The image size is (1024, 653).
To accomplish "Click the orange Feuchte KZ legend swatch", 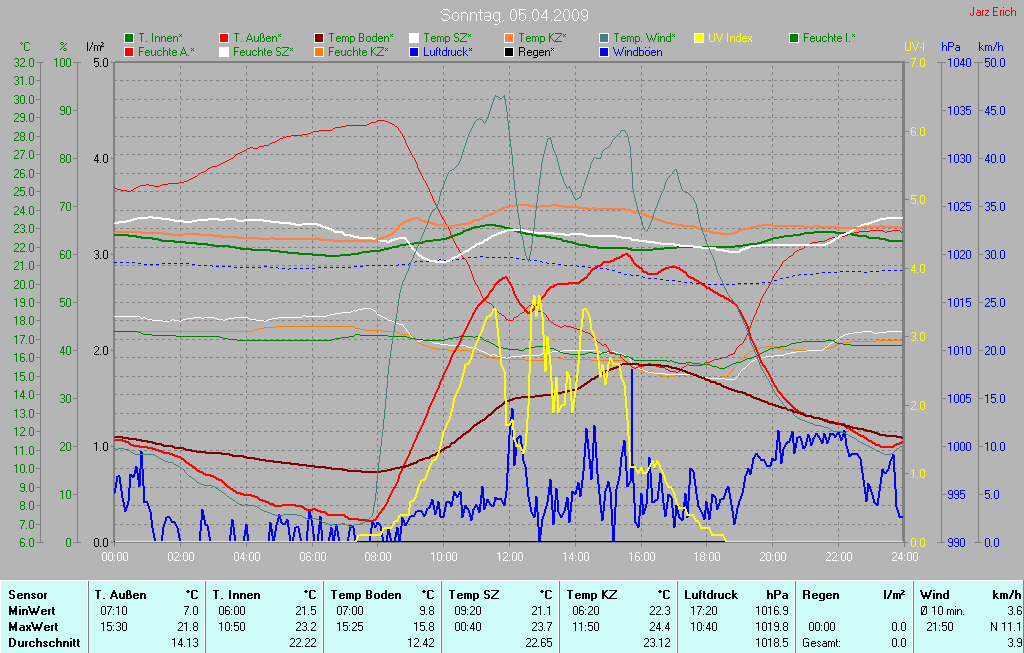I will pyautogui.click(x=319, y=52).
